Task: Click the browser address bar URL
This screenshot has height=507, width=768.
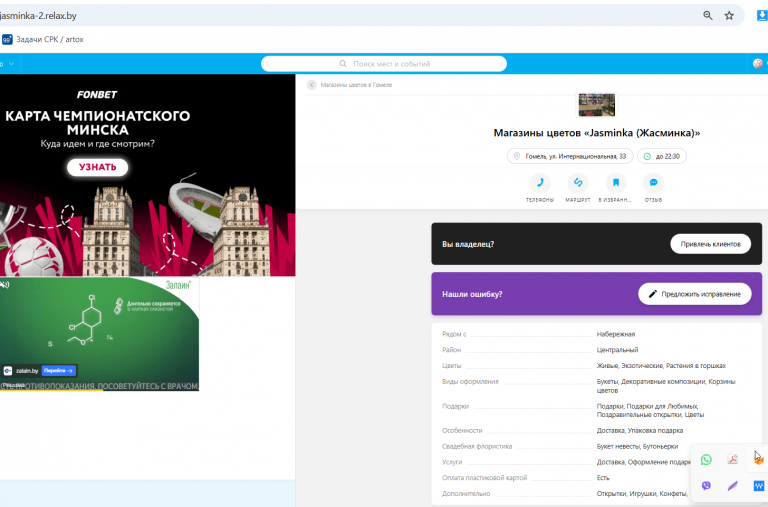Action: [x=38, y=16]
